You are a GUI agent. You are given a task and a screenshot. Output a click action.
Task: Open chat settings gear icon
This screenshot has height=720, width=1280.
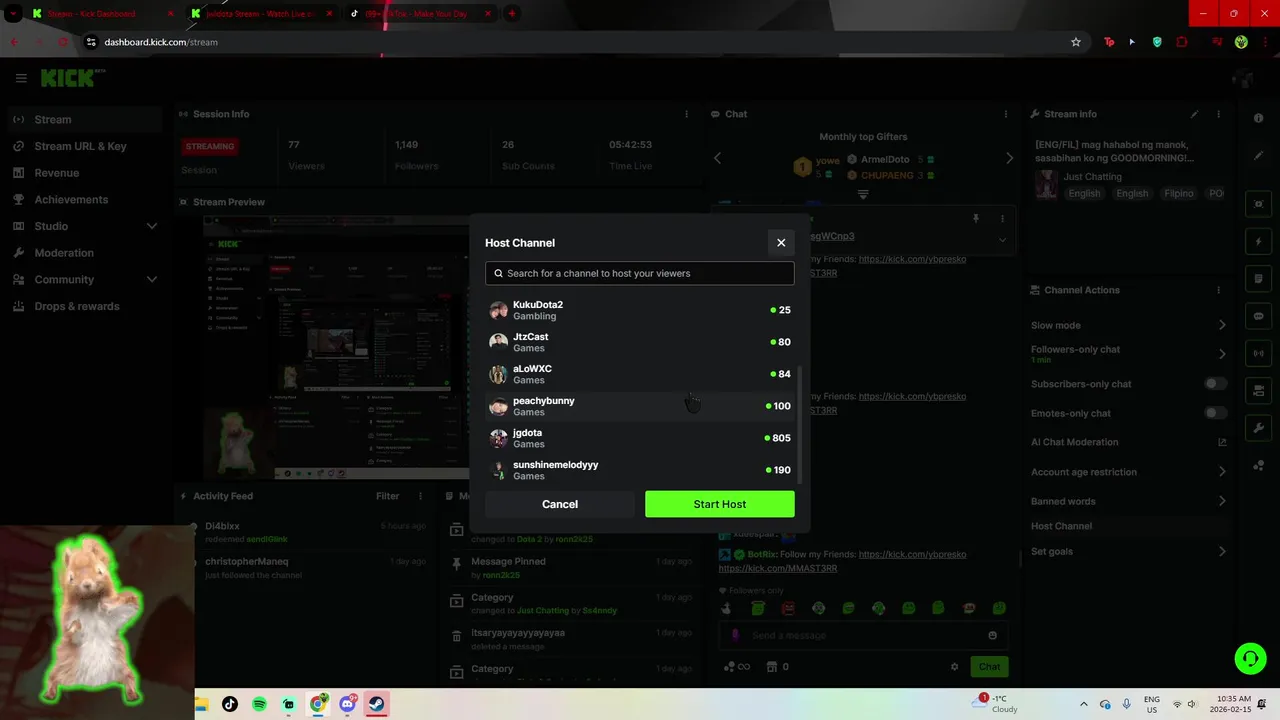click(x=954, y=667)
